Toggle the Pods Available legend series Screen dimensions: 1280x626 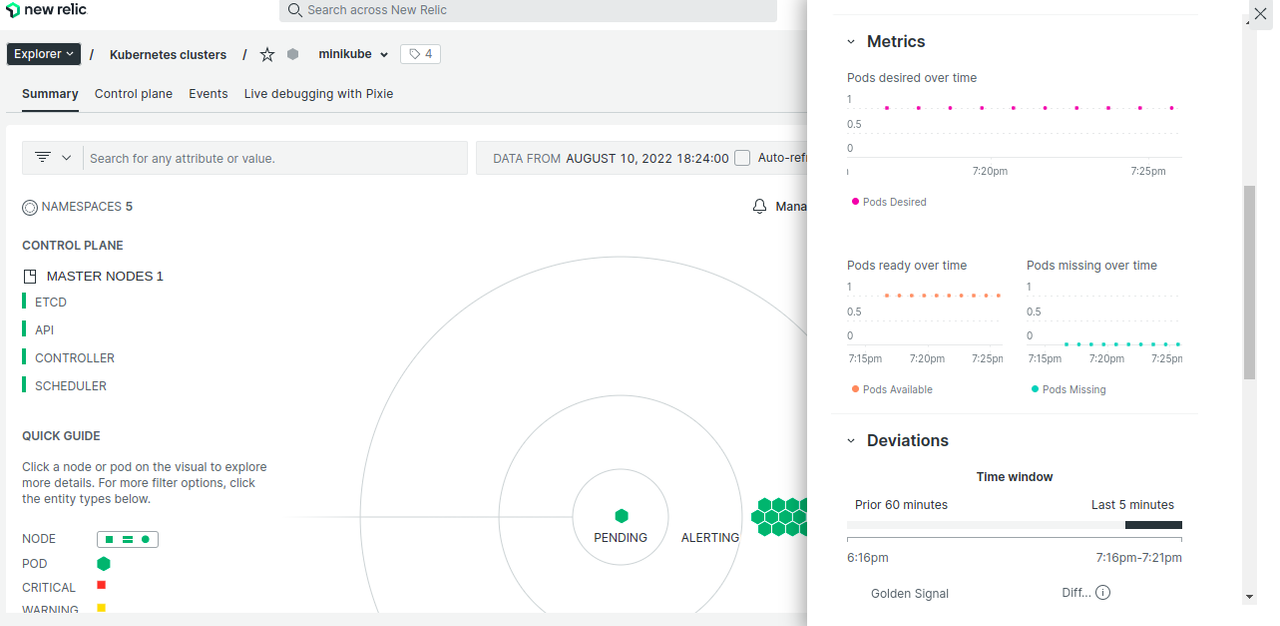(892, 390)
